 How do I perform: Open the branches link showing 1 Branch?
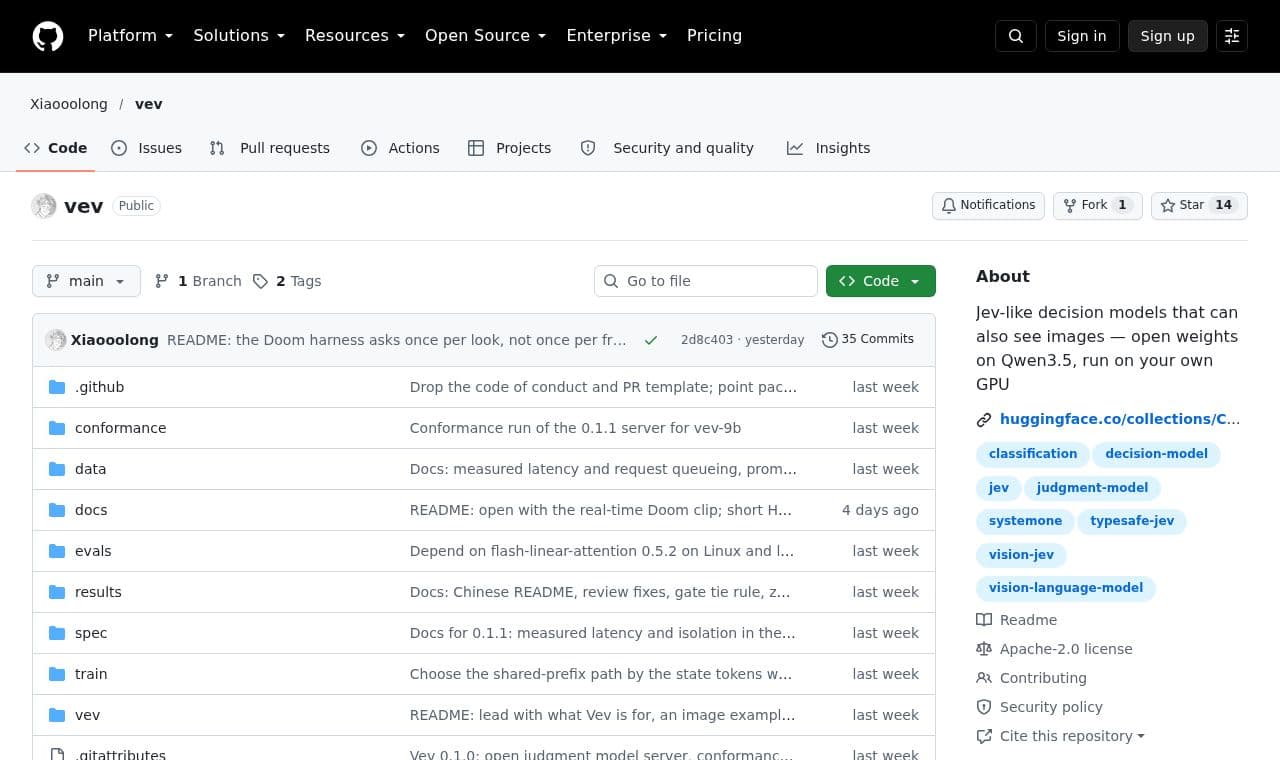[x=198, y=281]
